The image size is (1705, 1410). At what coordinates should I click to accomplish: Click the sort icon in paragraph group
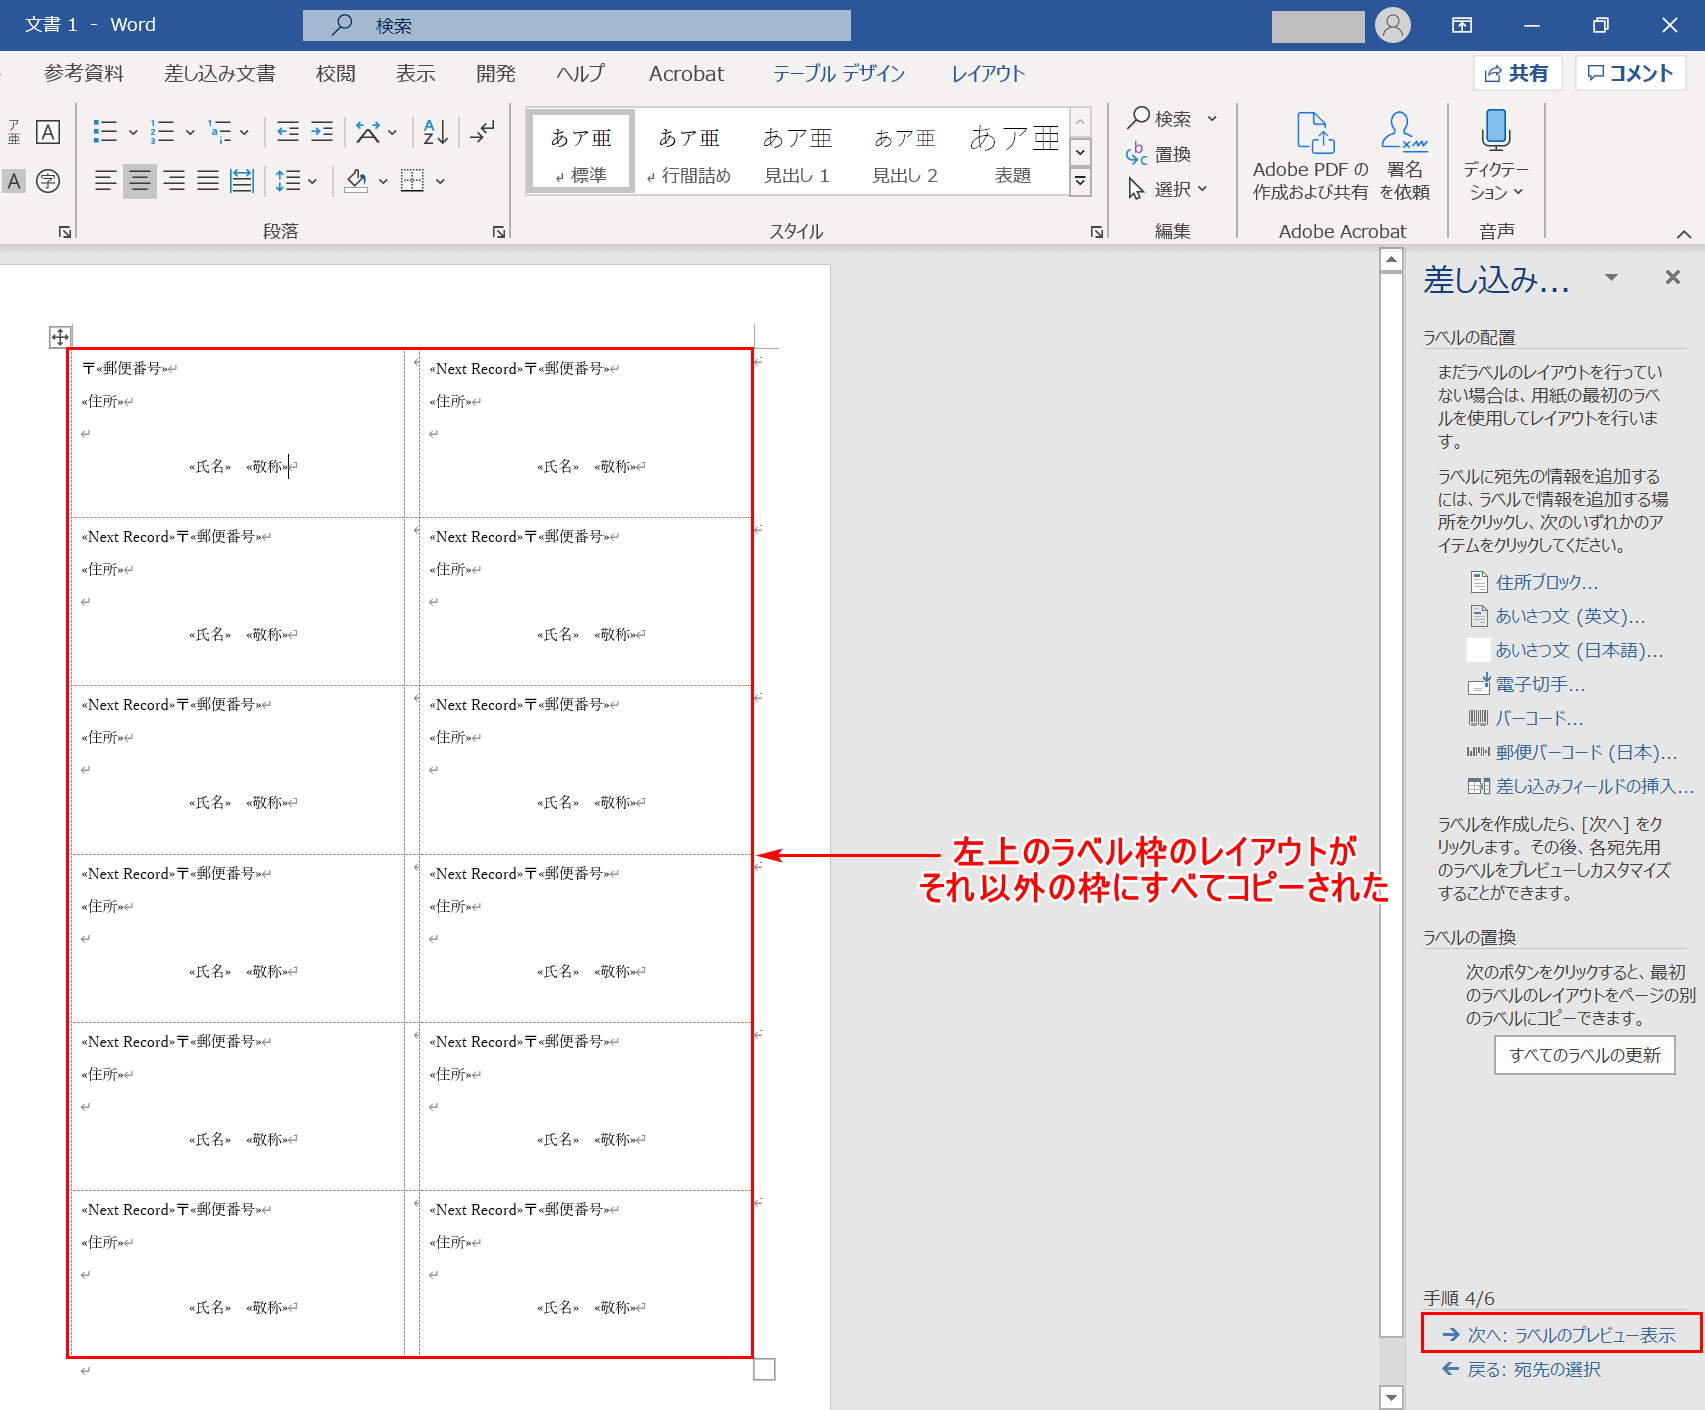tap(435, 132)
